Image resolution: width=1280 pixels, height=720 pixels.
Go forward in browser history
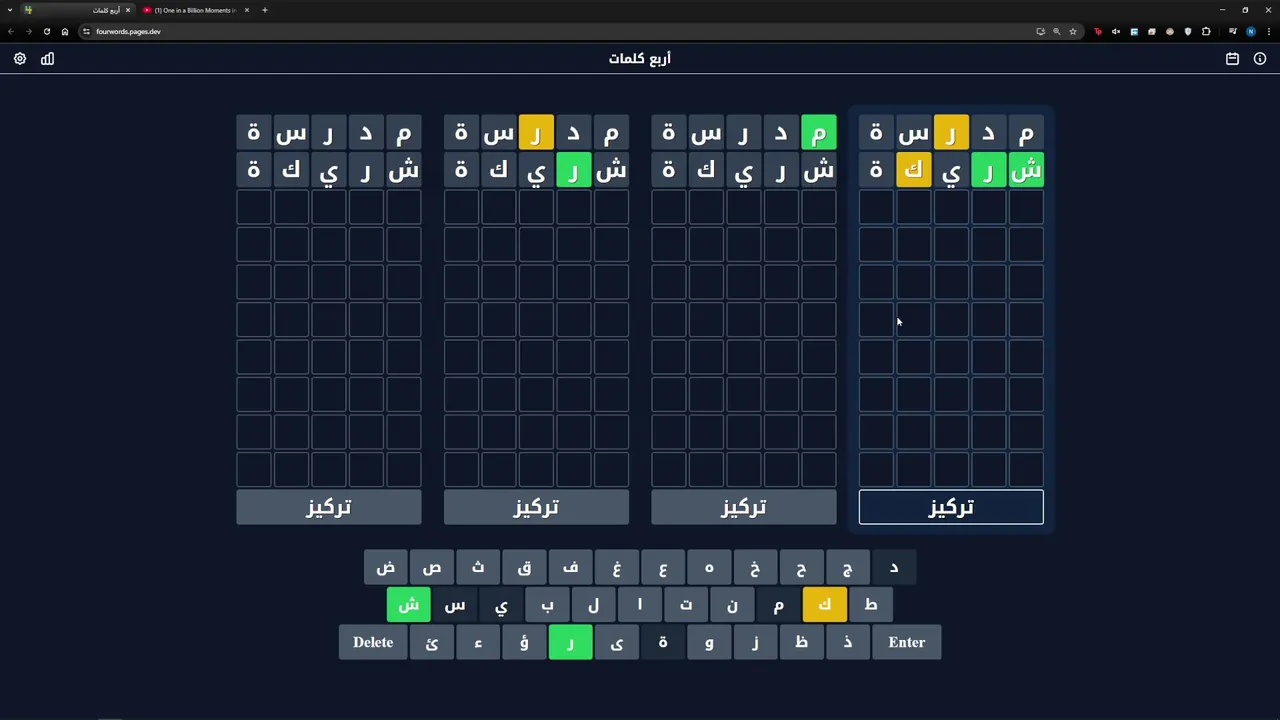click(x=28, y=31)
